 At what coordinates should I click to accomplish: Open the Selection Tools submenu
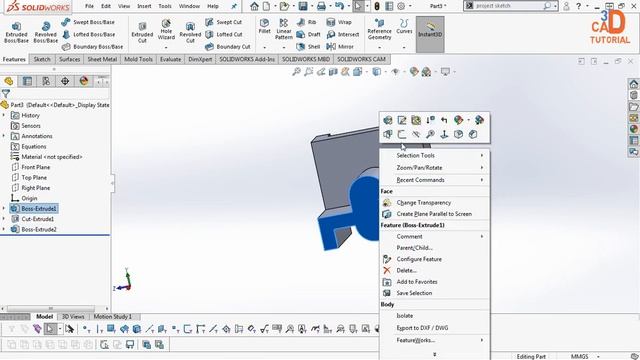point(434,156)
